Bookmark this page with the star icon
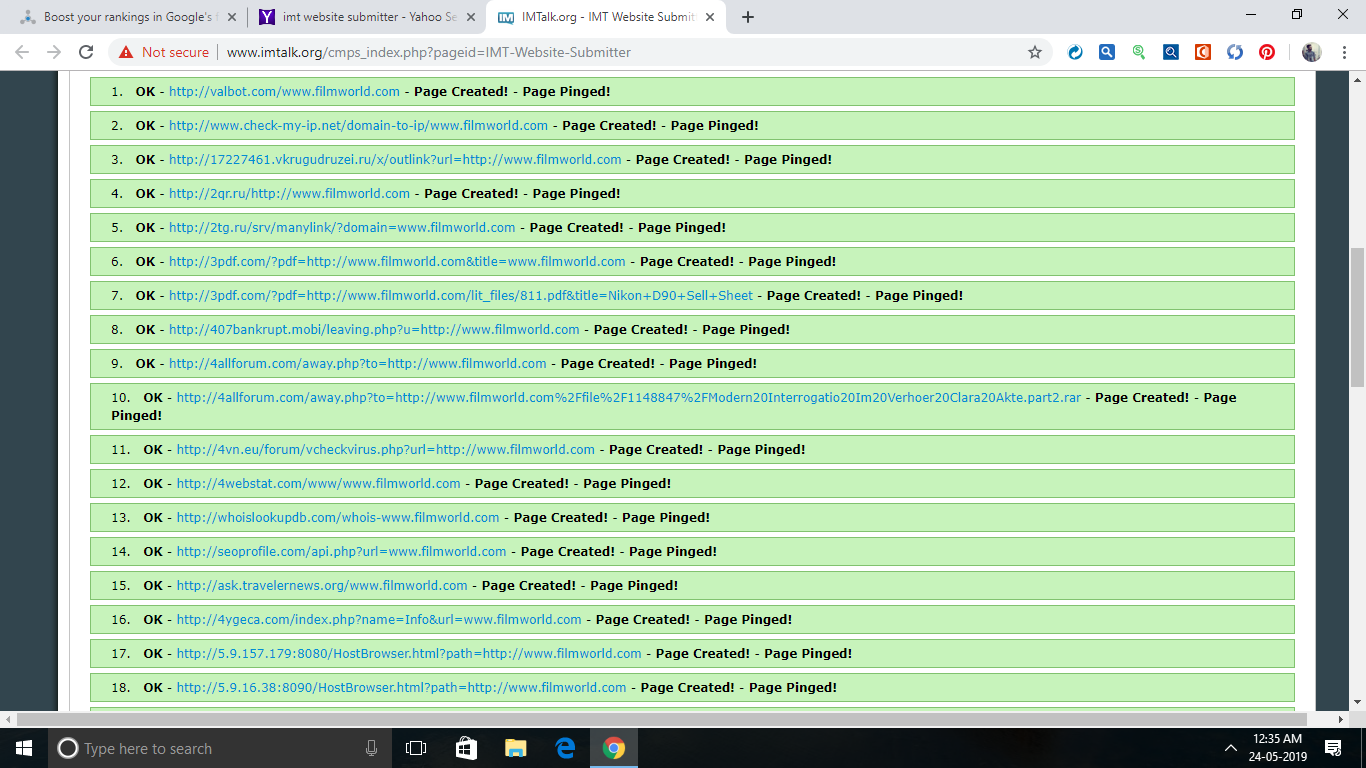1366x768 pixels. coord(1035,52)
